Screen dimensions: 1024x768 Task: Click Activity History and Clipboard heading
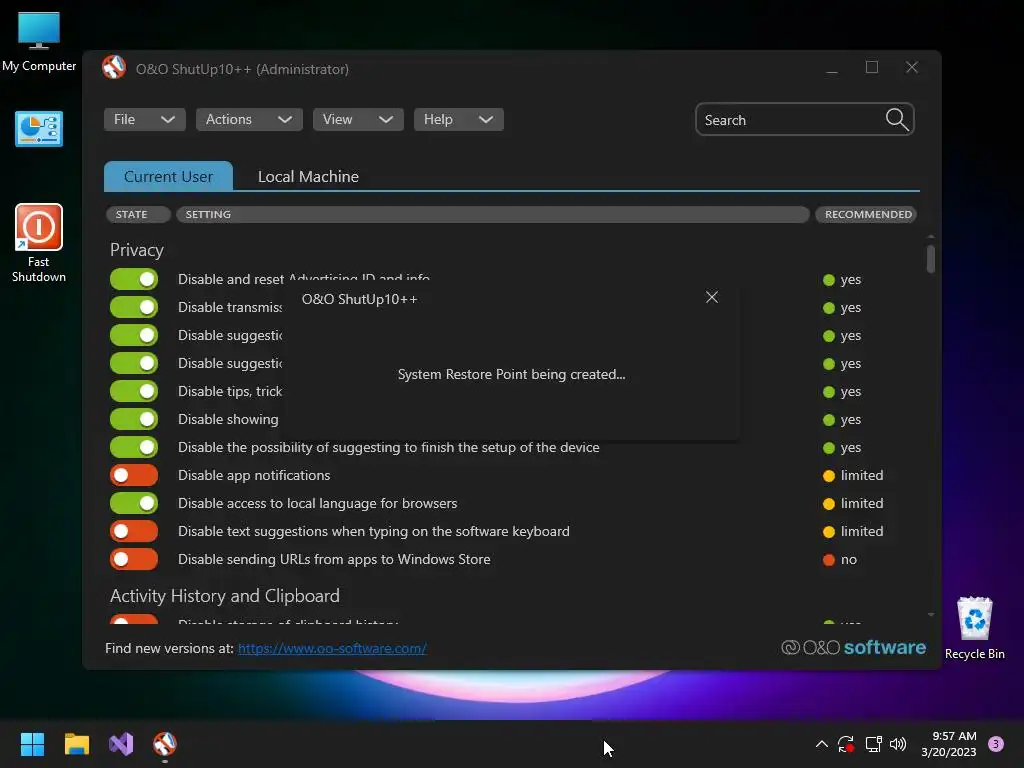coord(225,596)
